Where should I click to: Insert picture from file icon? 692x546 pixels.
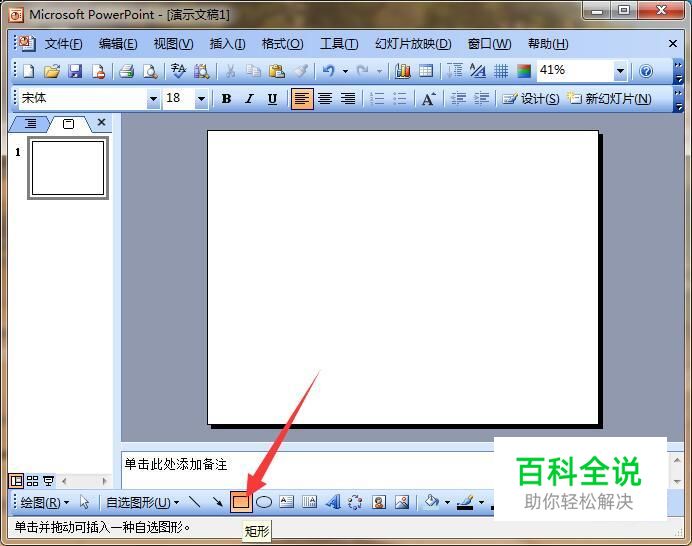[x=402, y=502]
